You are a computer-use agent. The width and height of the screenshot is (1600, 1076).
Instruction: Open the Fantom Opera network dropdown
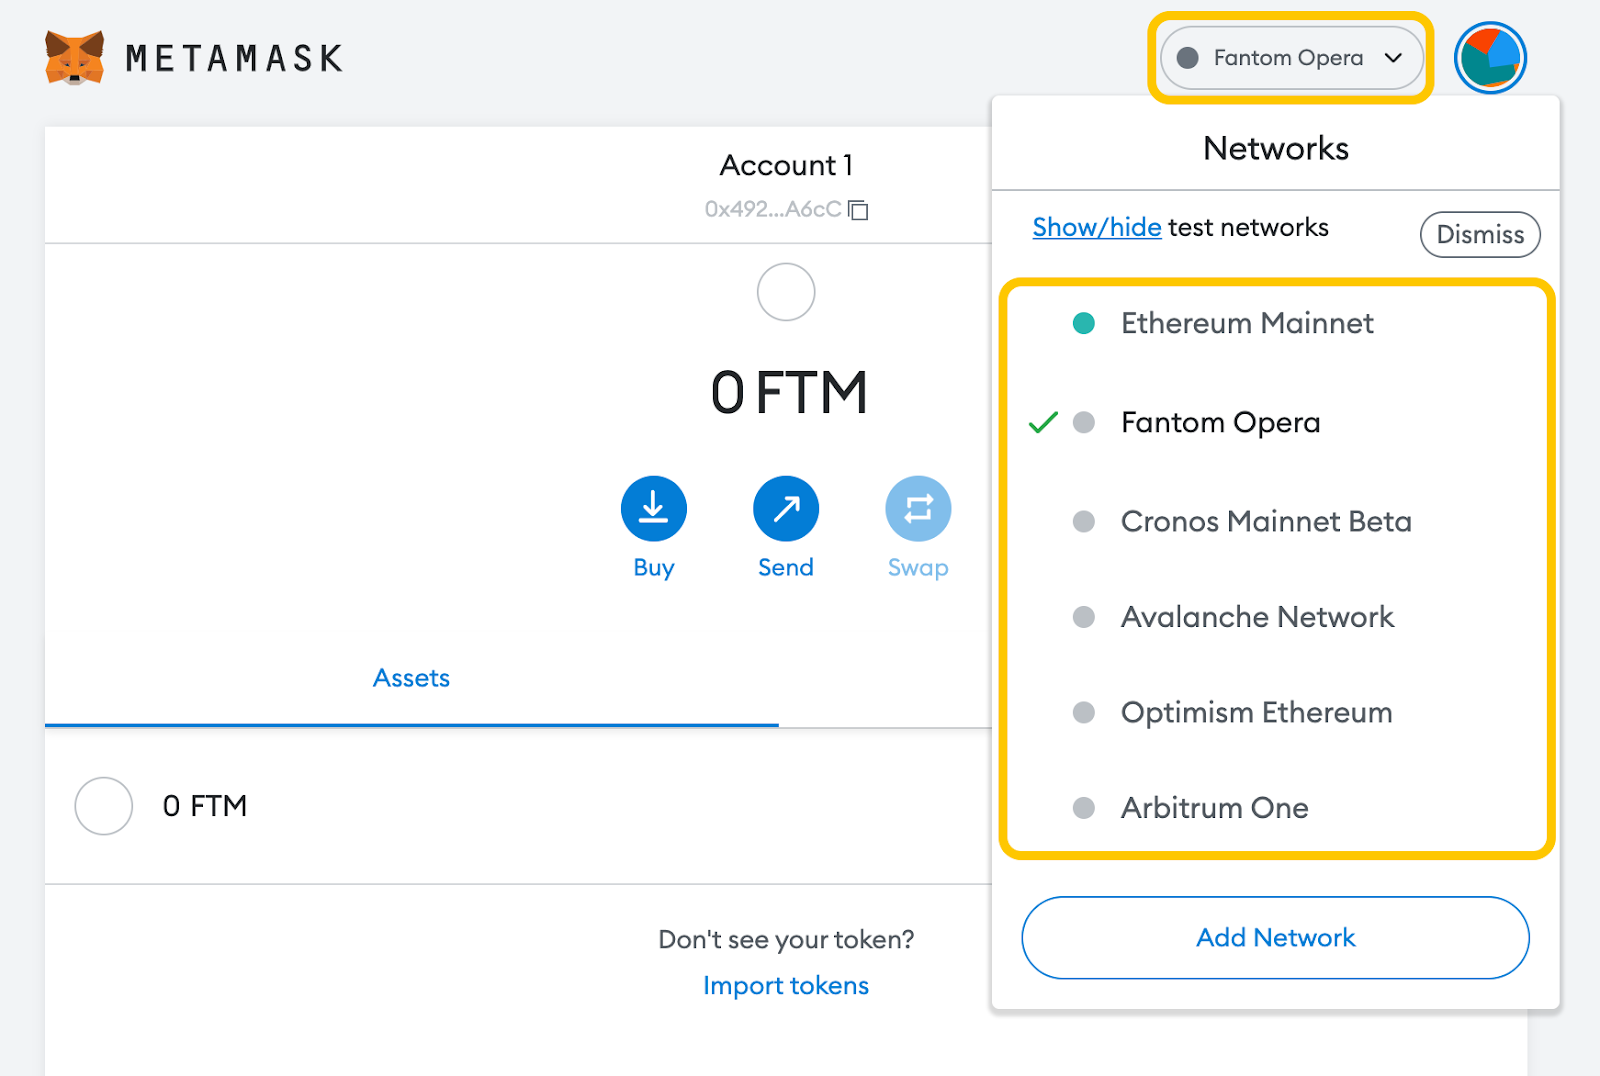coord(1291,58)
